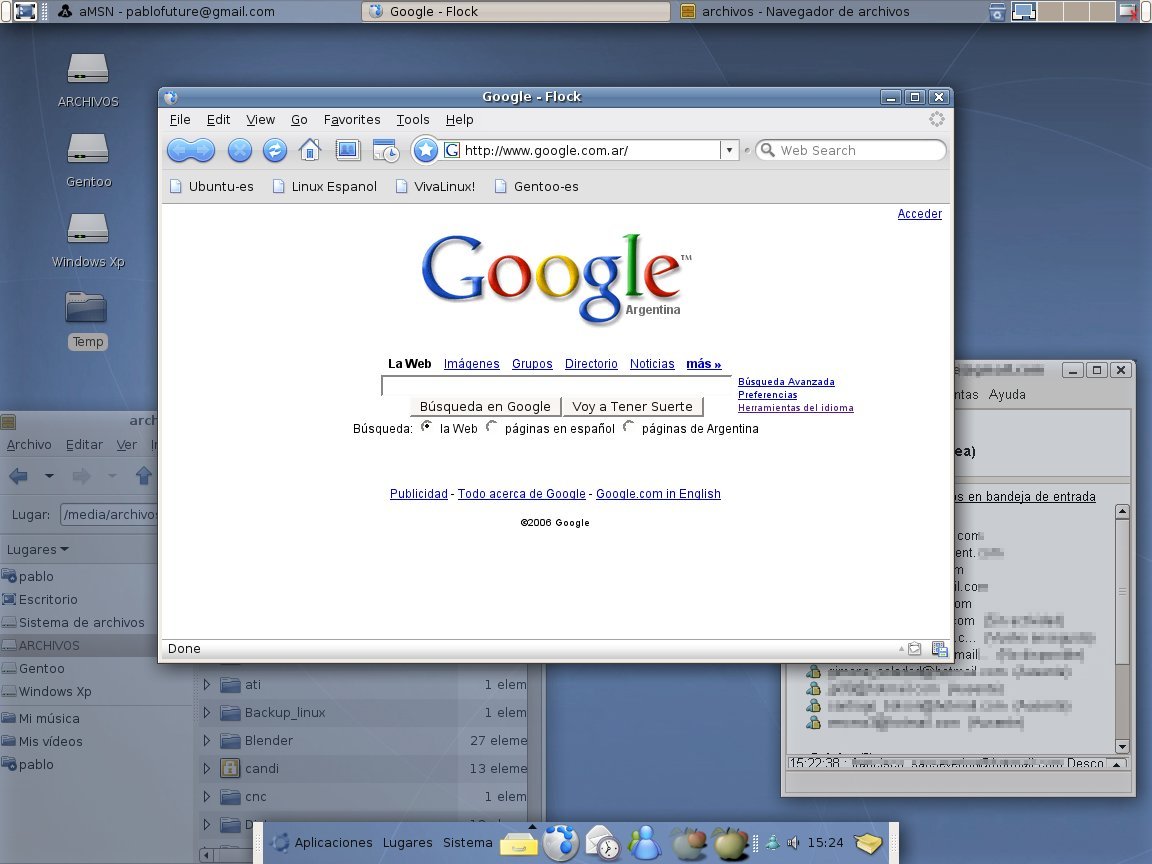
Task: Click the faded apple icon in bottom panel
Action: 688,843
